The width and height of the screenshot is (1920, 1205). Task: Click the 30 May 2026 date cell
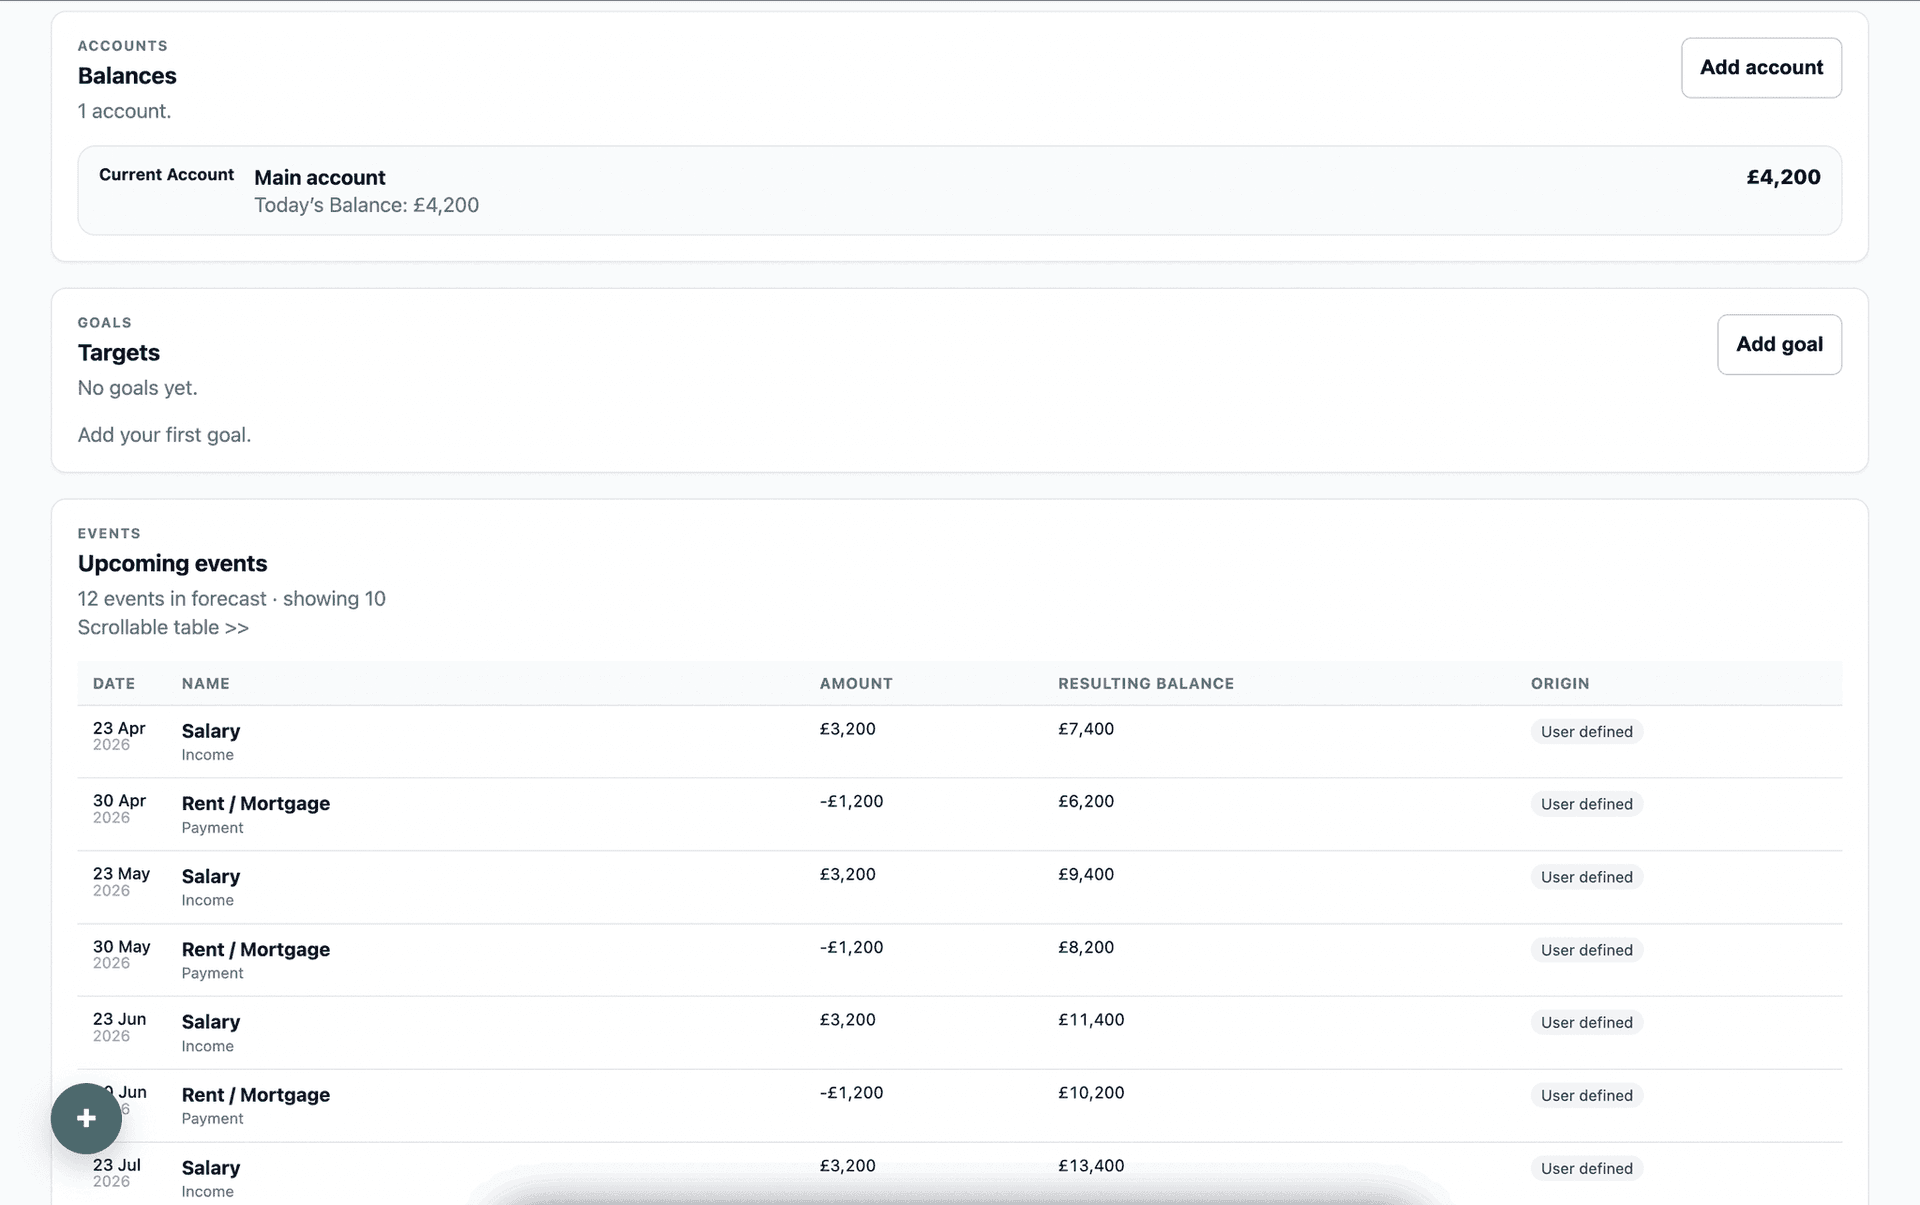coord(121,954)
